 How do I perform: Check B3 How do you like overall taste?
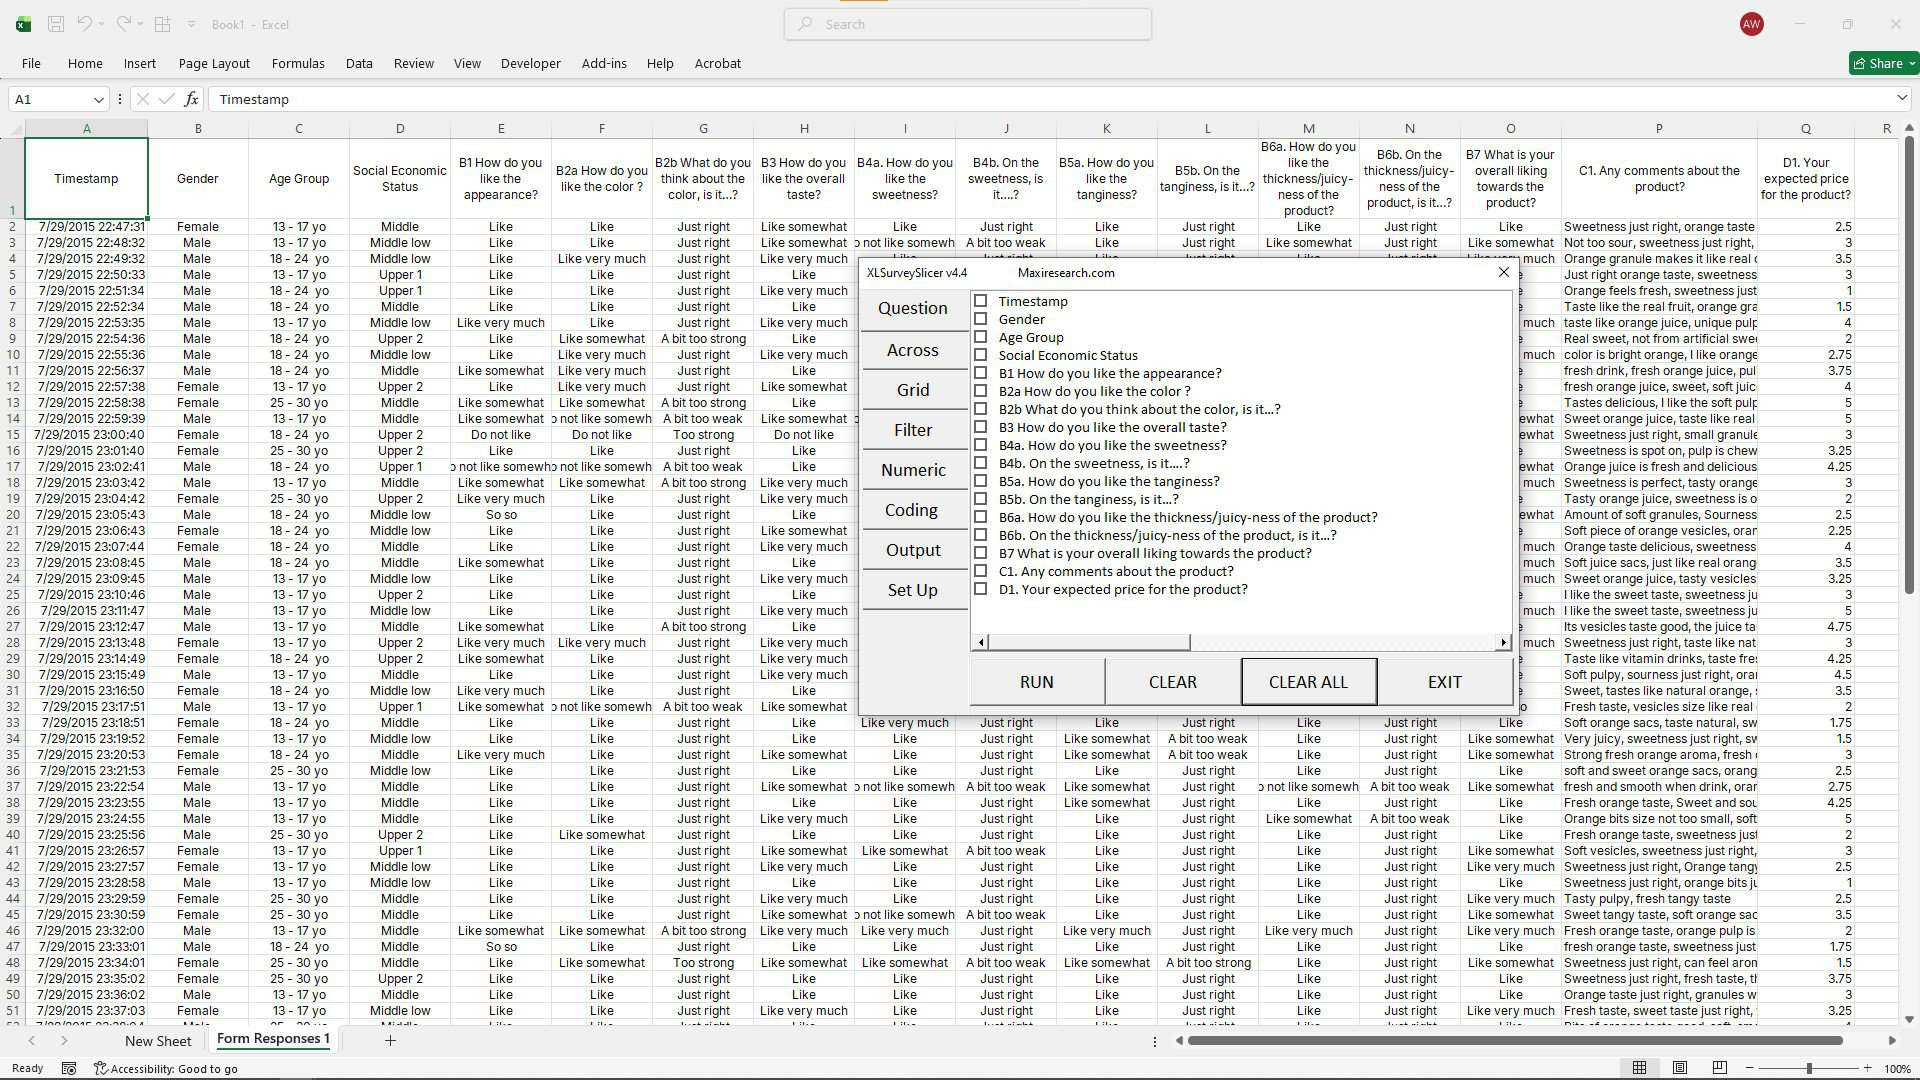(x=980, y=427)
